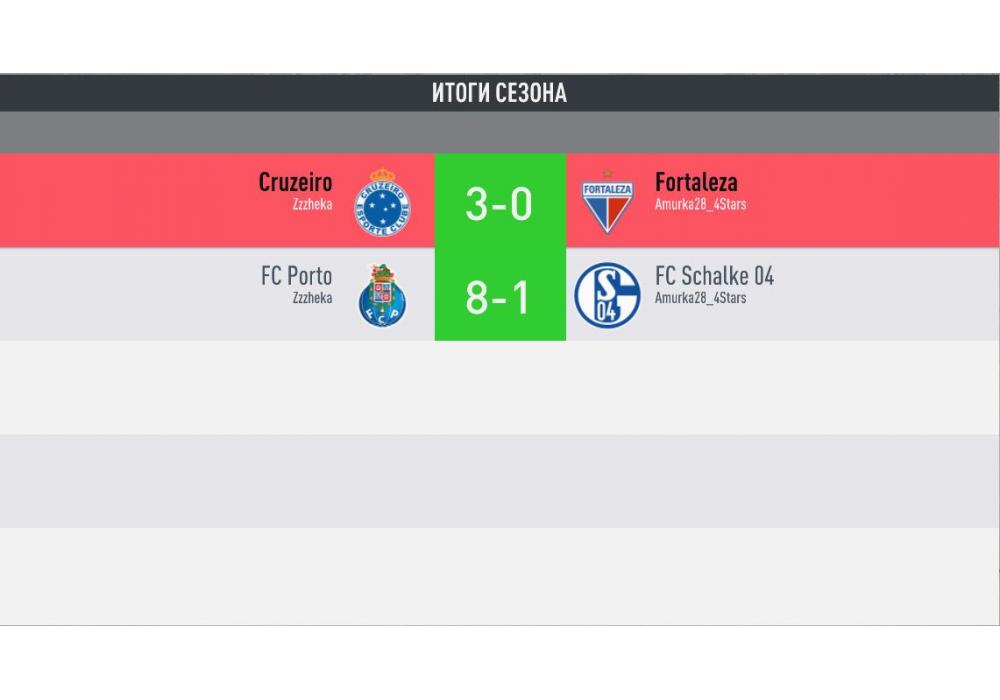The width and height of the screenshot is (1000, 700).
Task: Select the first empty row below FC Porto match
Action: [499, 387]
